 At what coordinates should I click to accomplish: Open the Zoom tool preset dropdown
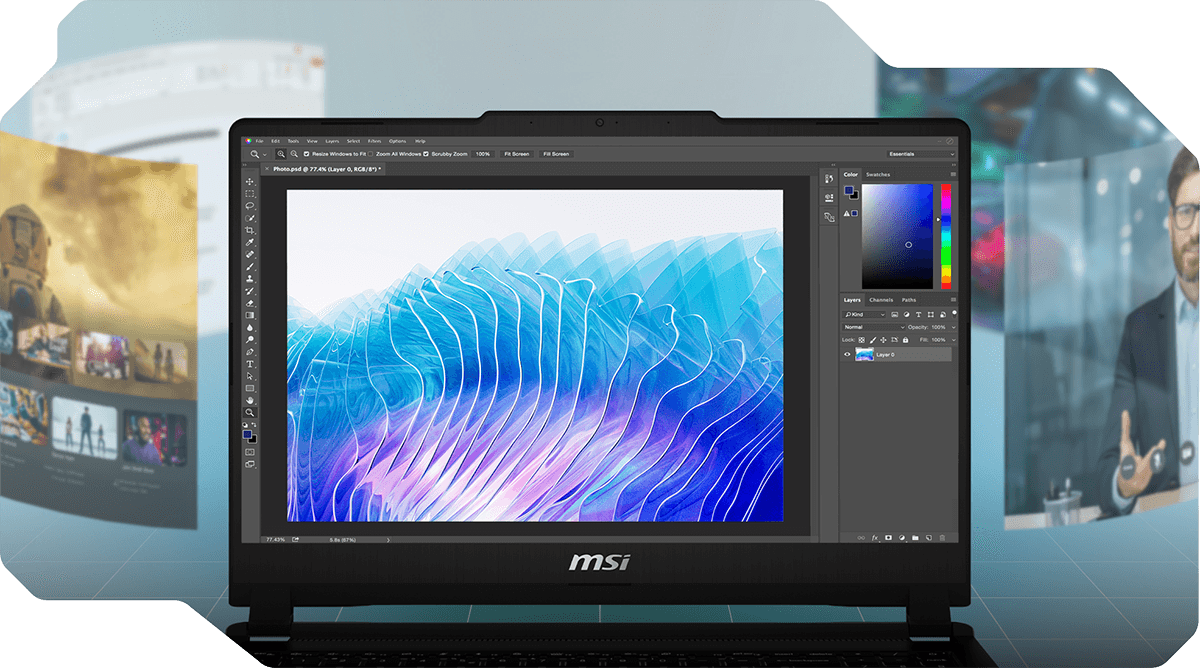click(x=265, y=154)
